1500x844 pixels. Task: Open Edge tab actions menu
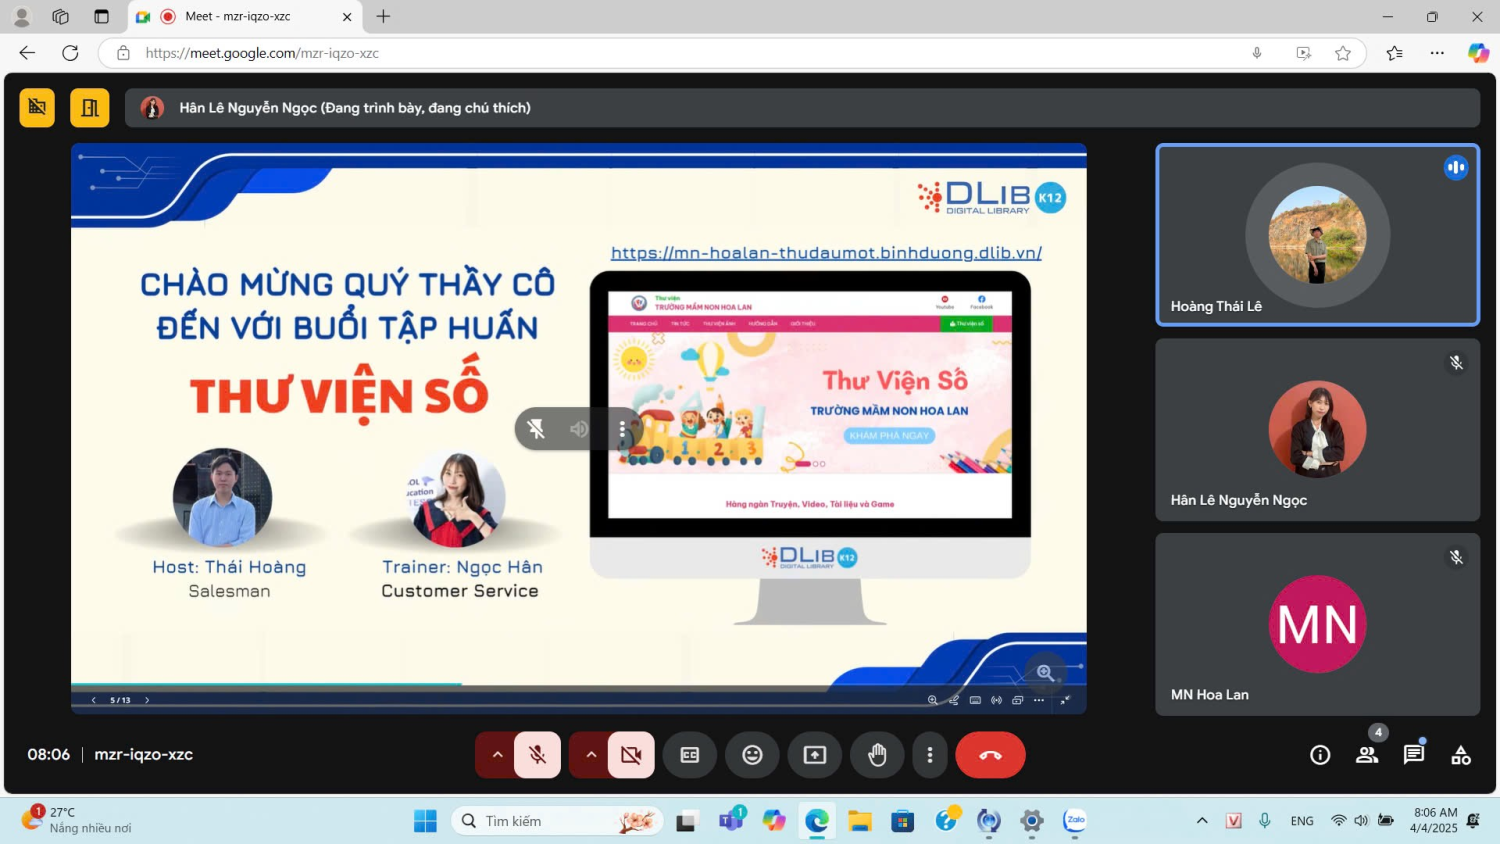click(x=101, y=17)
